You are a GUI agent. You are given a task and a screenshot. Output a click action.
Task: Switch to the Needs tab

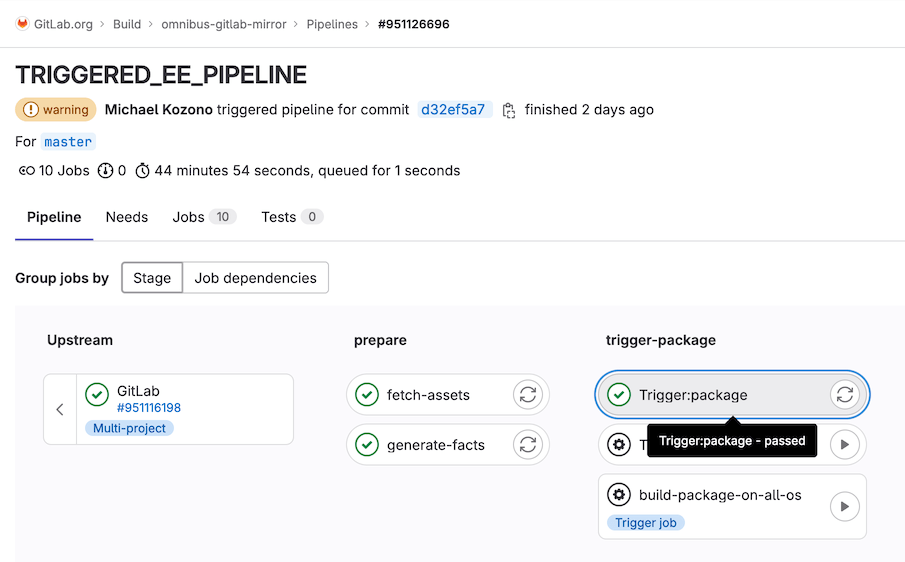click(x=127, y=217)
